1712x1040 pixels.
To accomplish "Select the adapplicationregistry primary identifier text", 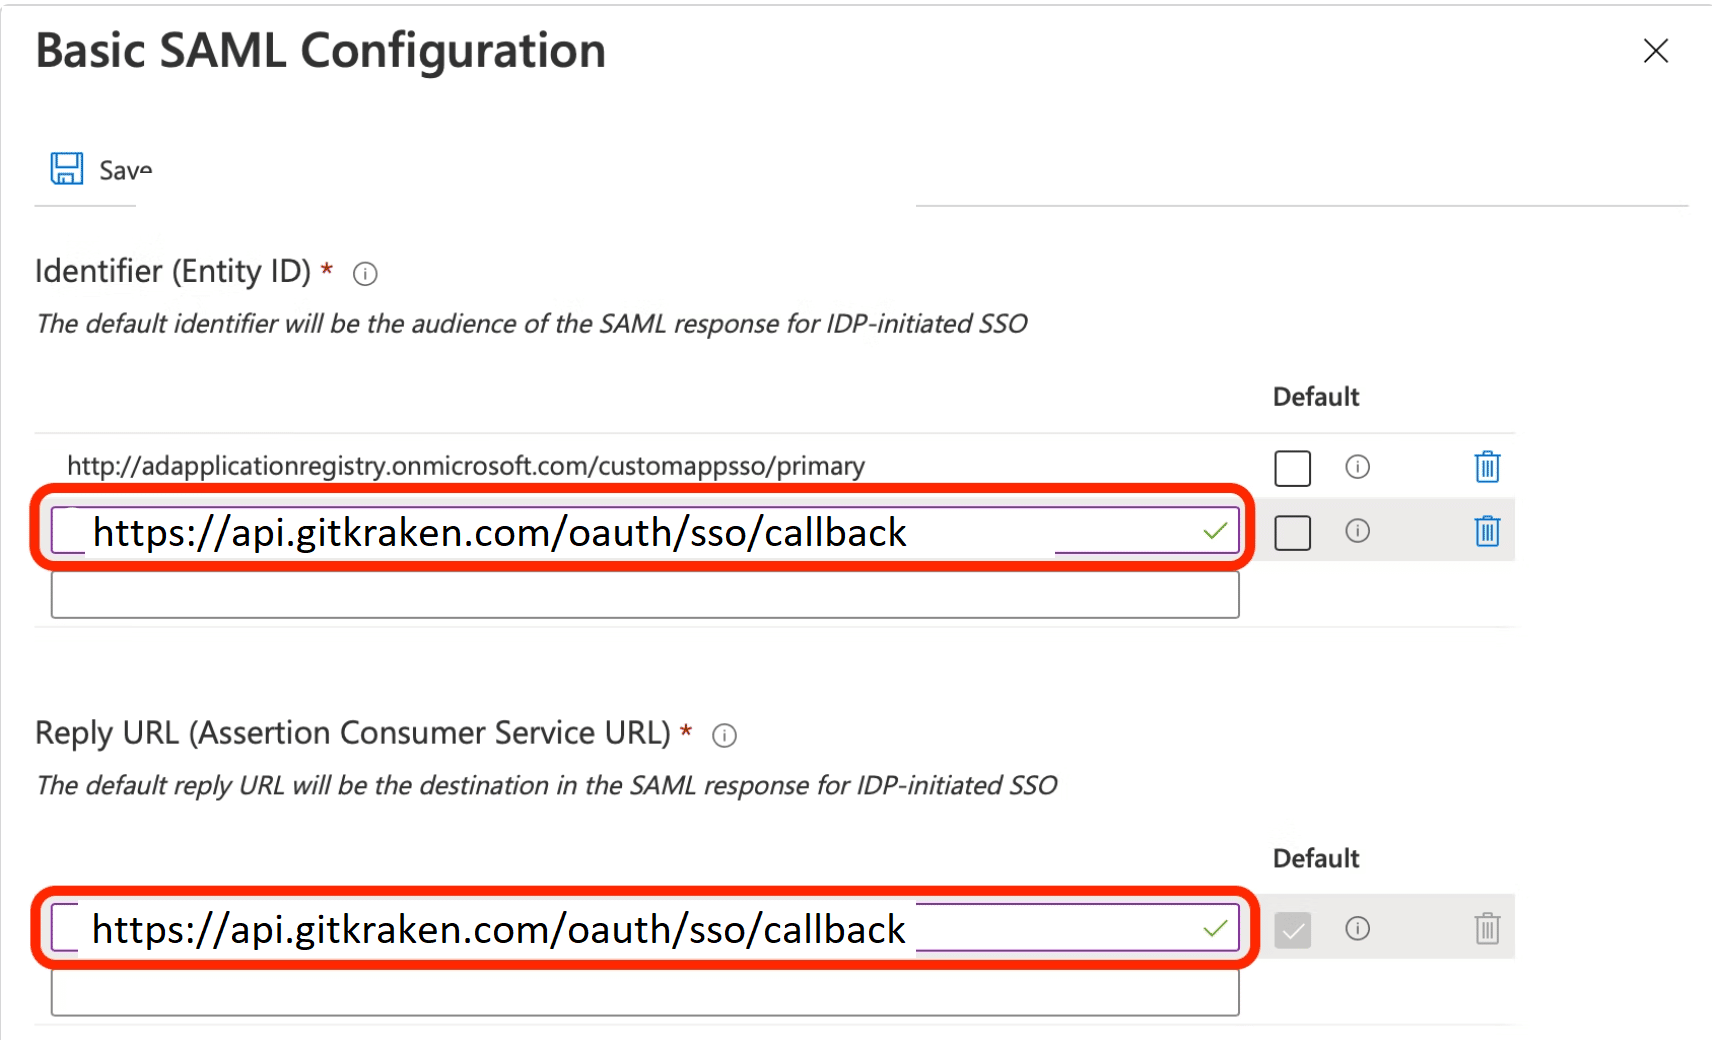I will point(466,466).
